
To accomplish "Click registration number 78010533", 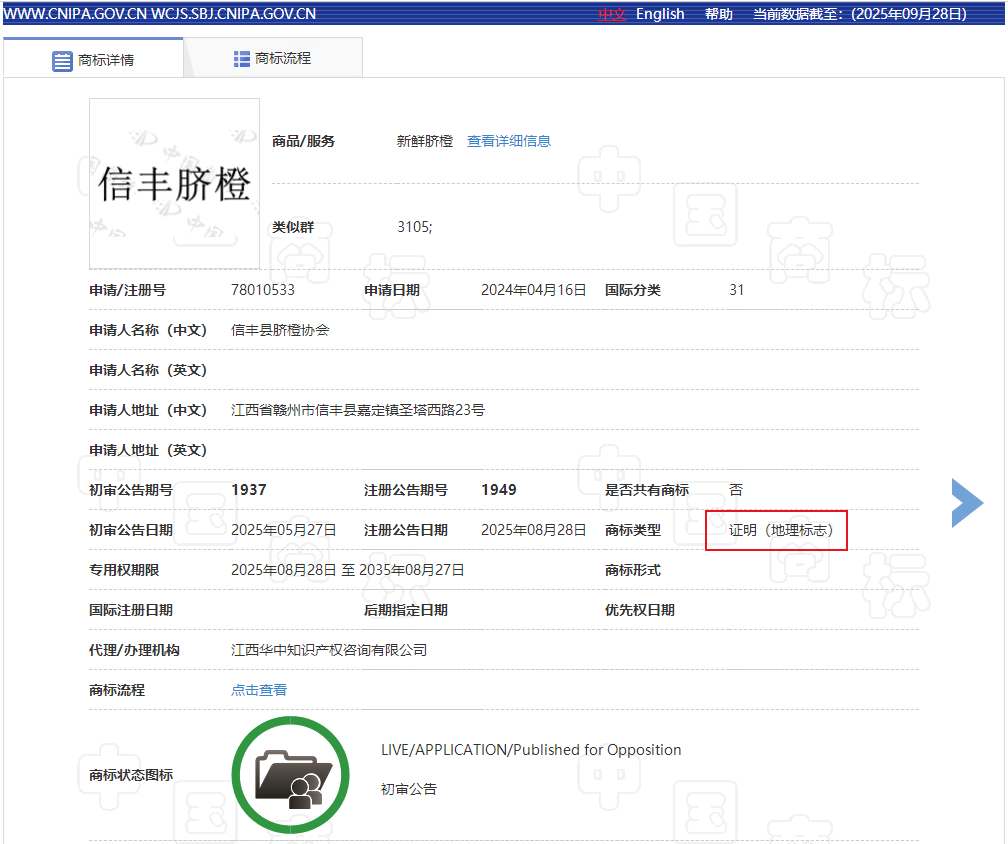I will [x=263, y=290].
